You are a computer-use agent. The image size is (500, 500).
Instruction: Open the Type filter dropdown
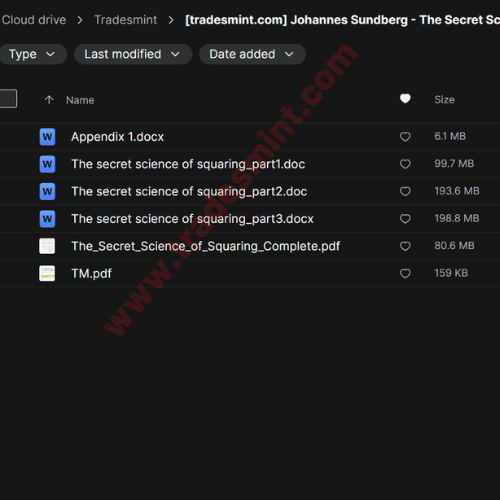click(x=32, y=54)
